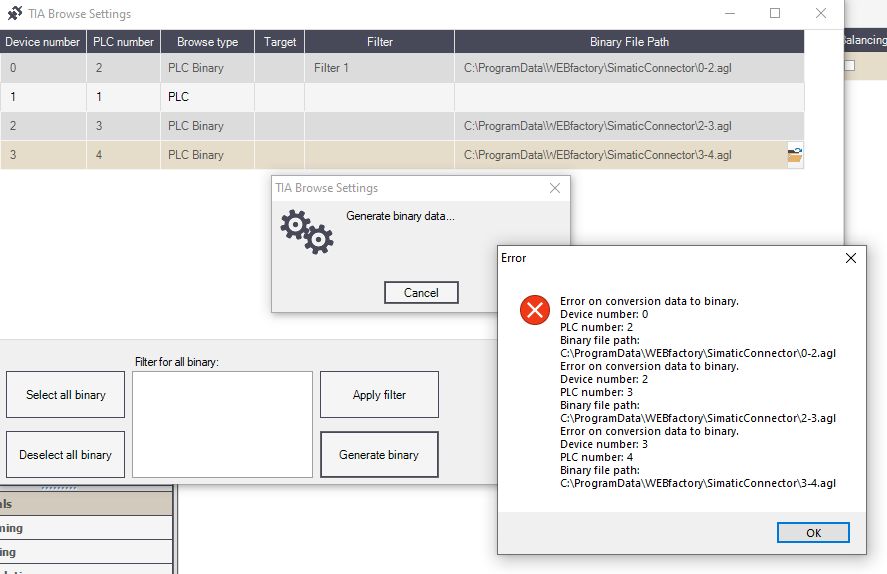
Task: Click the empty Target cell of device 0
Action: click(280, 68)
